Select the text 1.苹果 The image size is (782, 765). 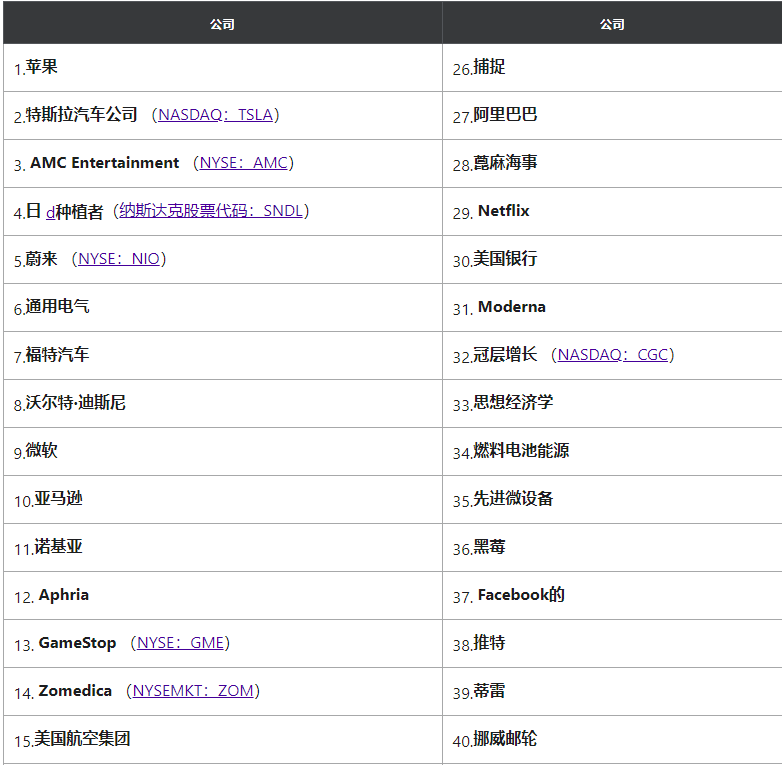pos(35,67)
